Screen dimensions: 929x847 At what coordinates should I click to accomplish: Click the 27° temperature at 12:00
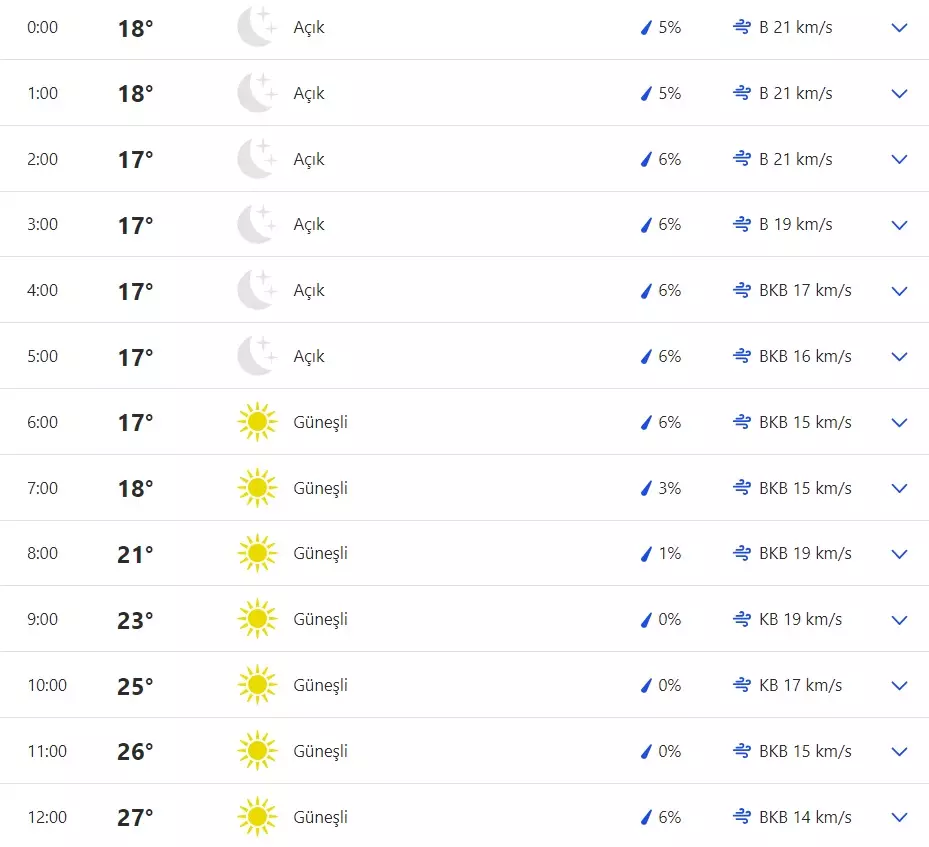pyautogui.click(x=135, y=818)
